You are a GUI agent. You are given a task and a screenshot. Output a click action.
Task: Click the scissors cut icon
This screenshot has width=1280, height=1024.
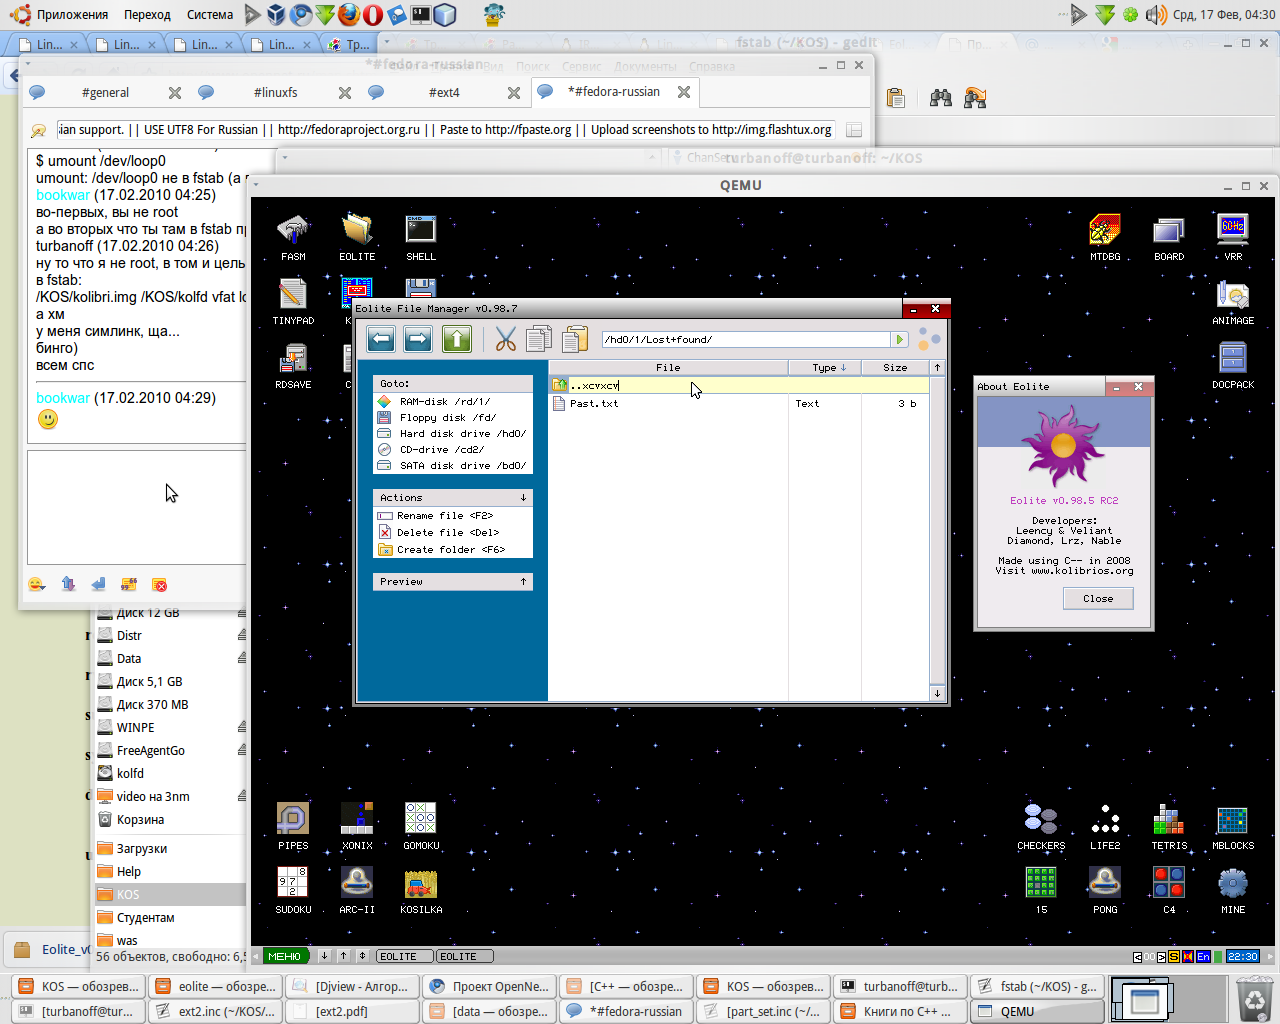point(506,340)
